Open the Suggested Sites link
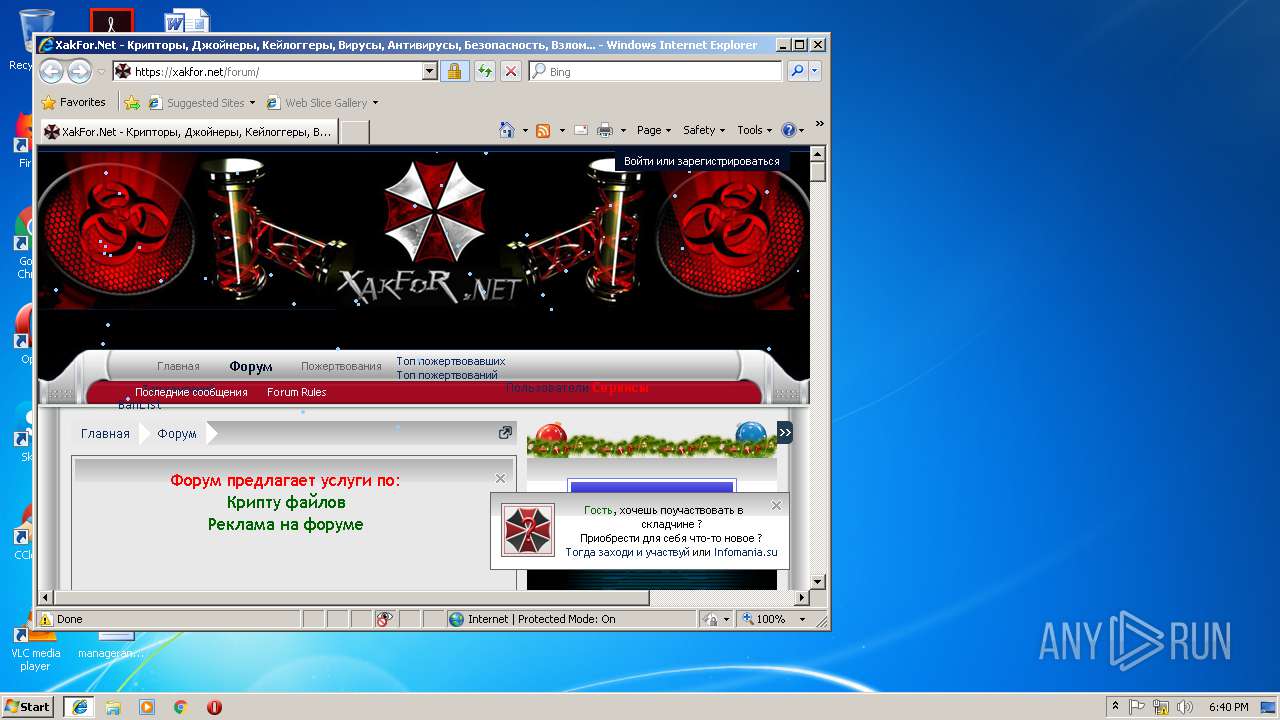1280x720 pixels. (x=201, y=102)
